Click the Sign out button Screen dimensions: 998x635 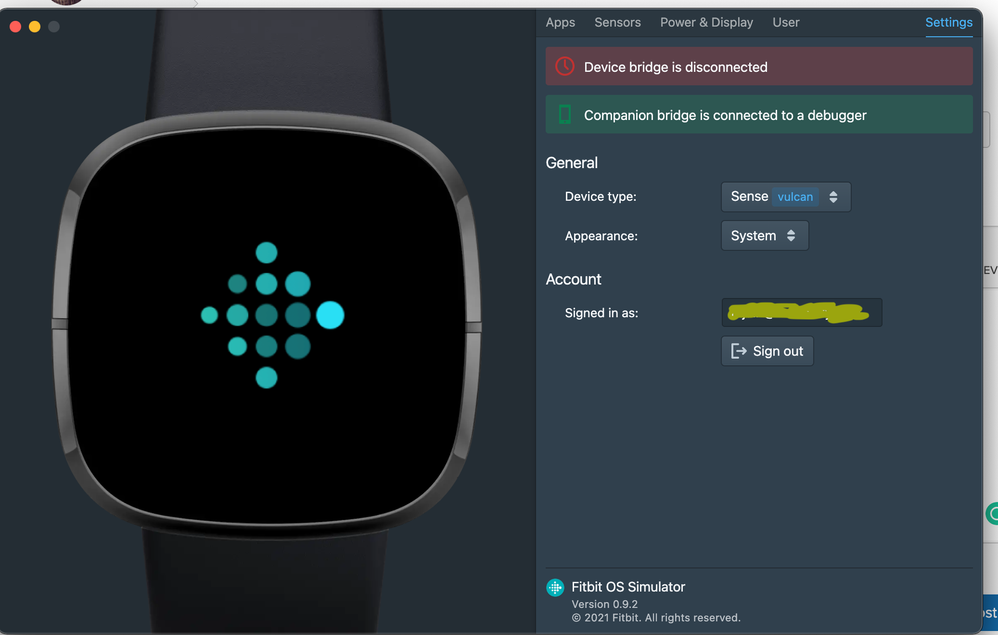pos(767,351)
